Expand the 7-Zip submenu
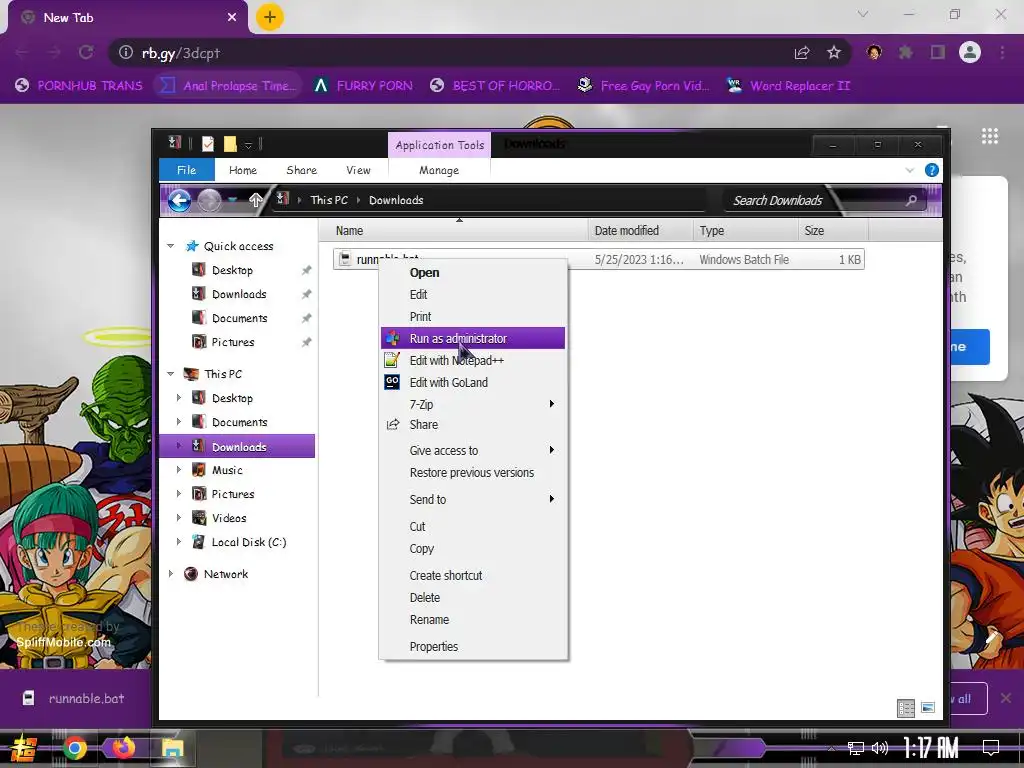Screen dimensions: 1024x768 pos(473,404)
